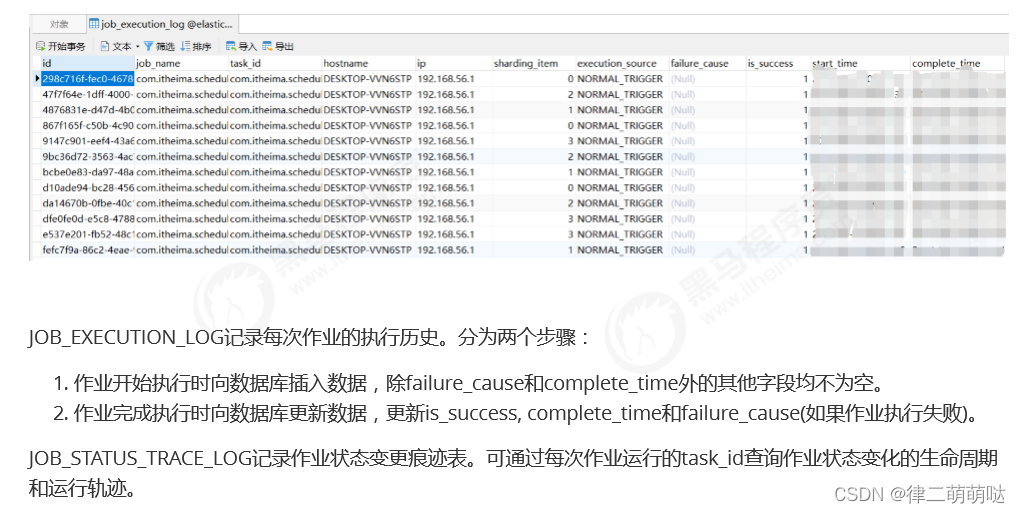Select the id cell 4876831e-d47d-4b0
This screenshot has height=513, width=1021.
tap(87, 110)
